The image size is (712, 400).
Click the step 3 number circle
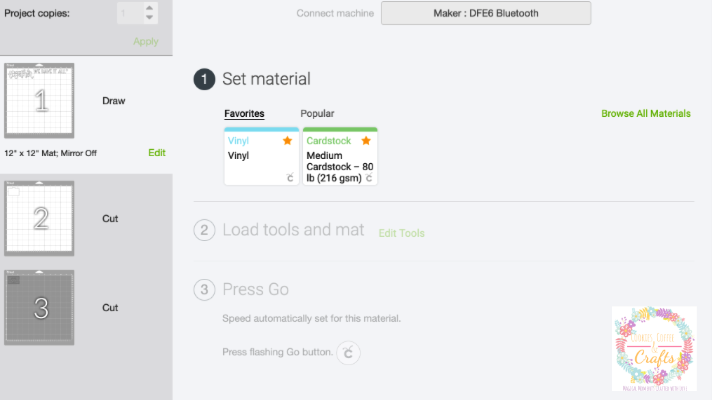(204, 290)
